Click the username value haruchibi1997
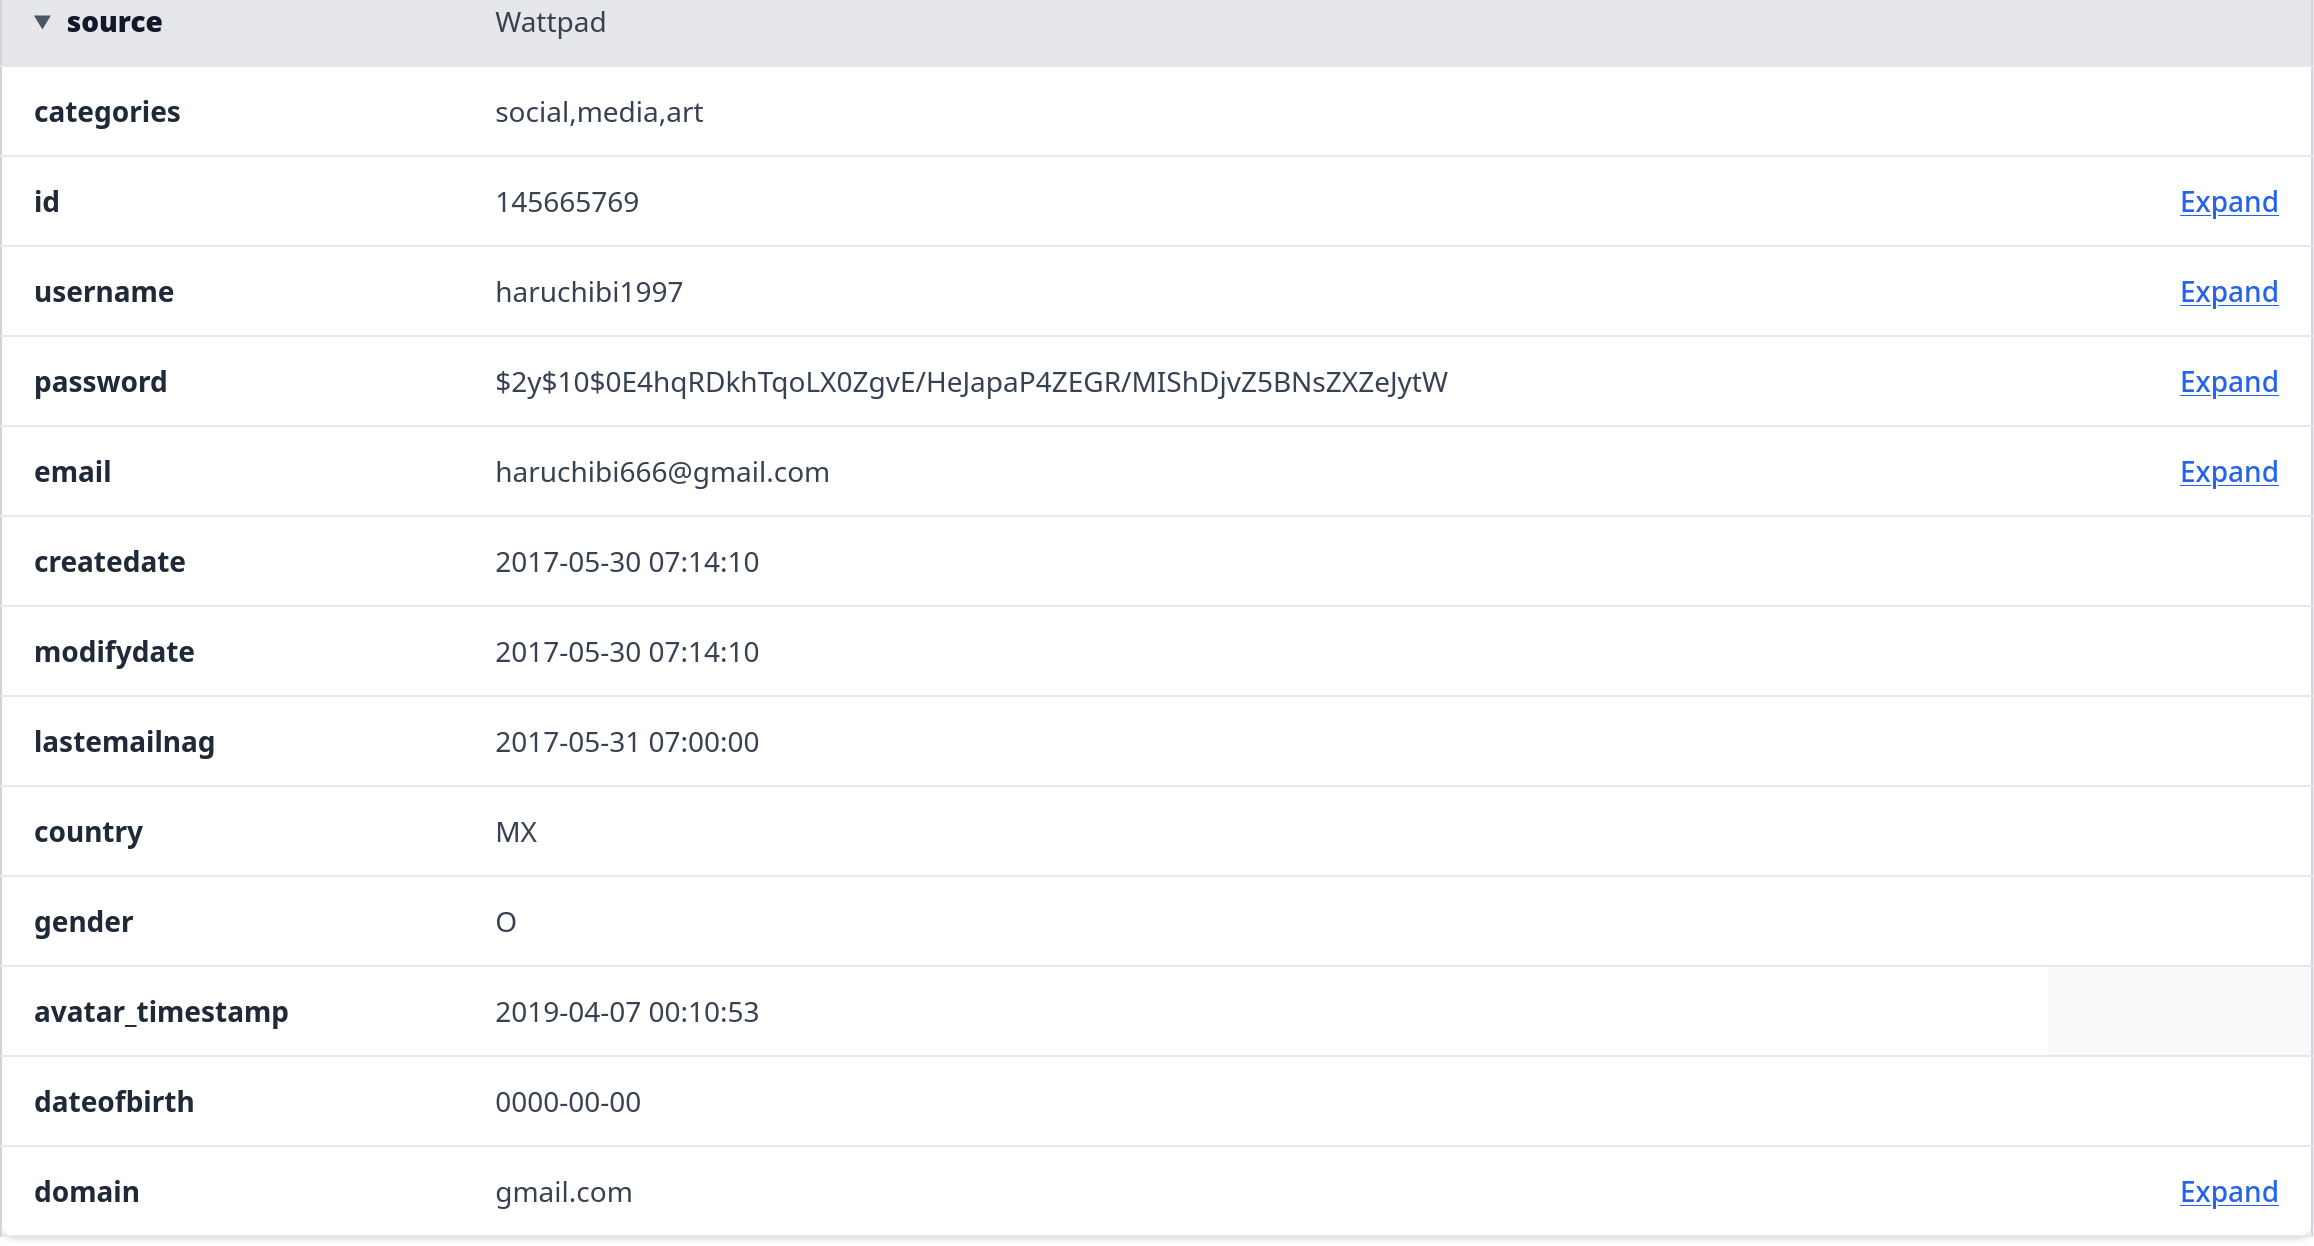This screenshot has width=2314, height=1246. pos(588,292)
